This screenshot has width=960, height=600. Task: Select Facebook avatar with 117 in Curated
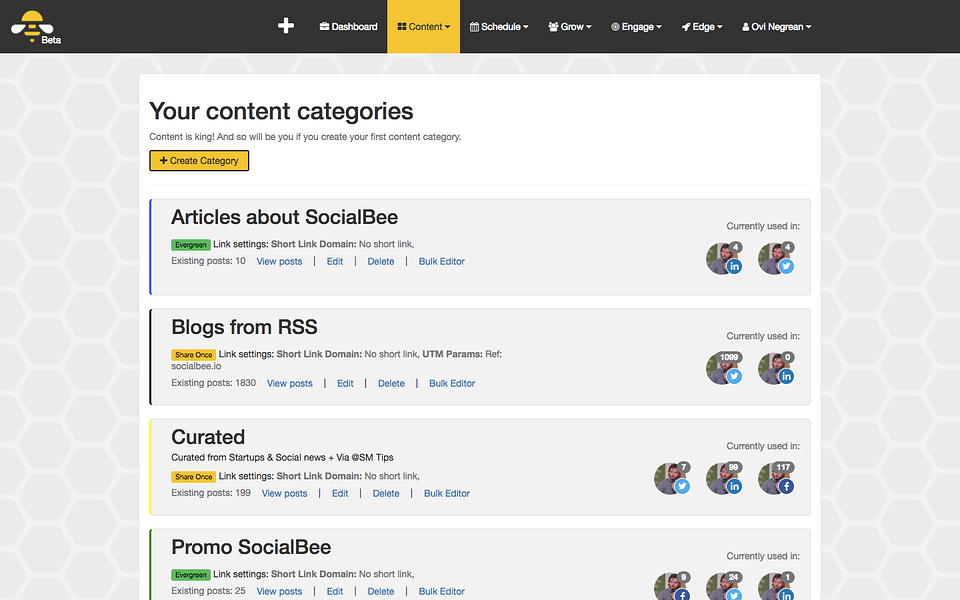[x=776, y=478]
